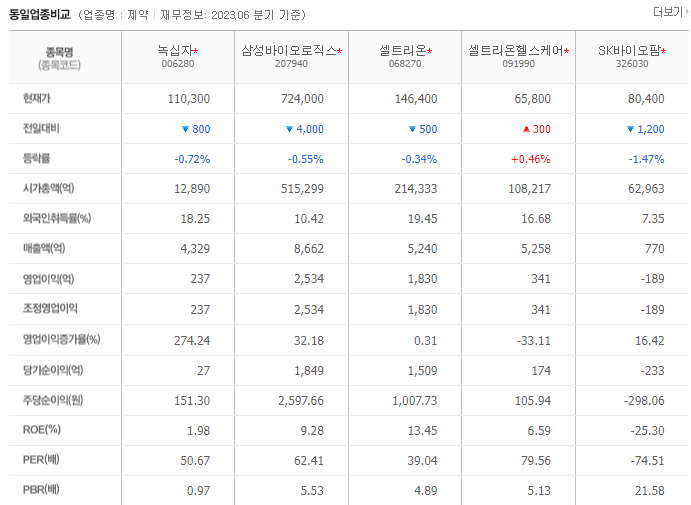Image resolution: width=691 pixels, height=505 pixels.
Task: Click the 녹십자 code 006280
Action: [x=178, y=64]
